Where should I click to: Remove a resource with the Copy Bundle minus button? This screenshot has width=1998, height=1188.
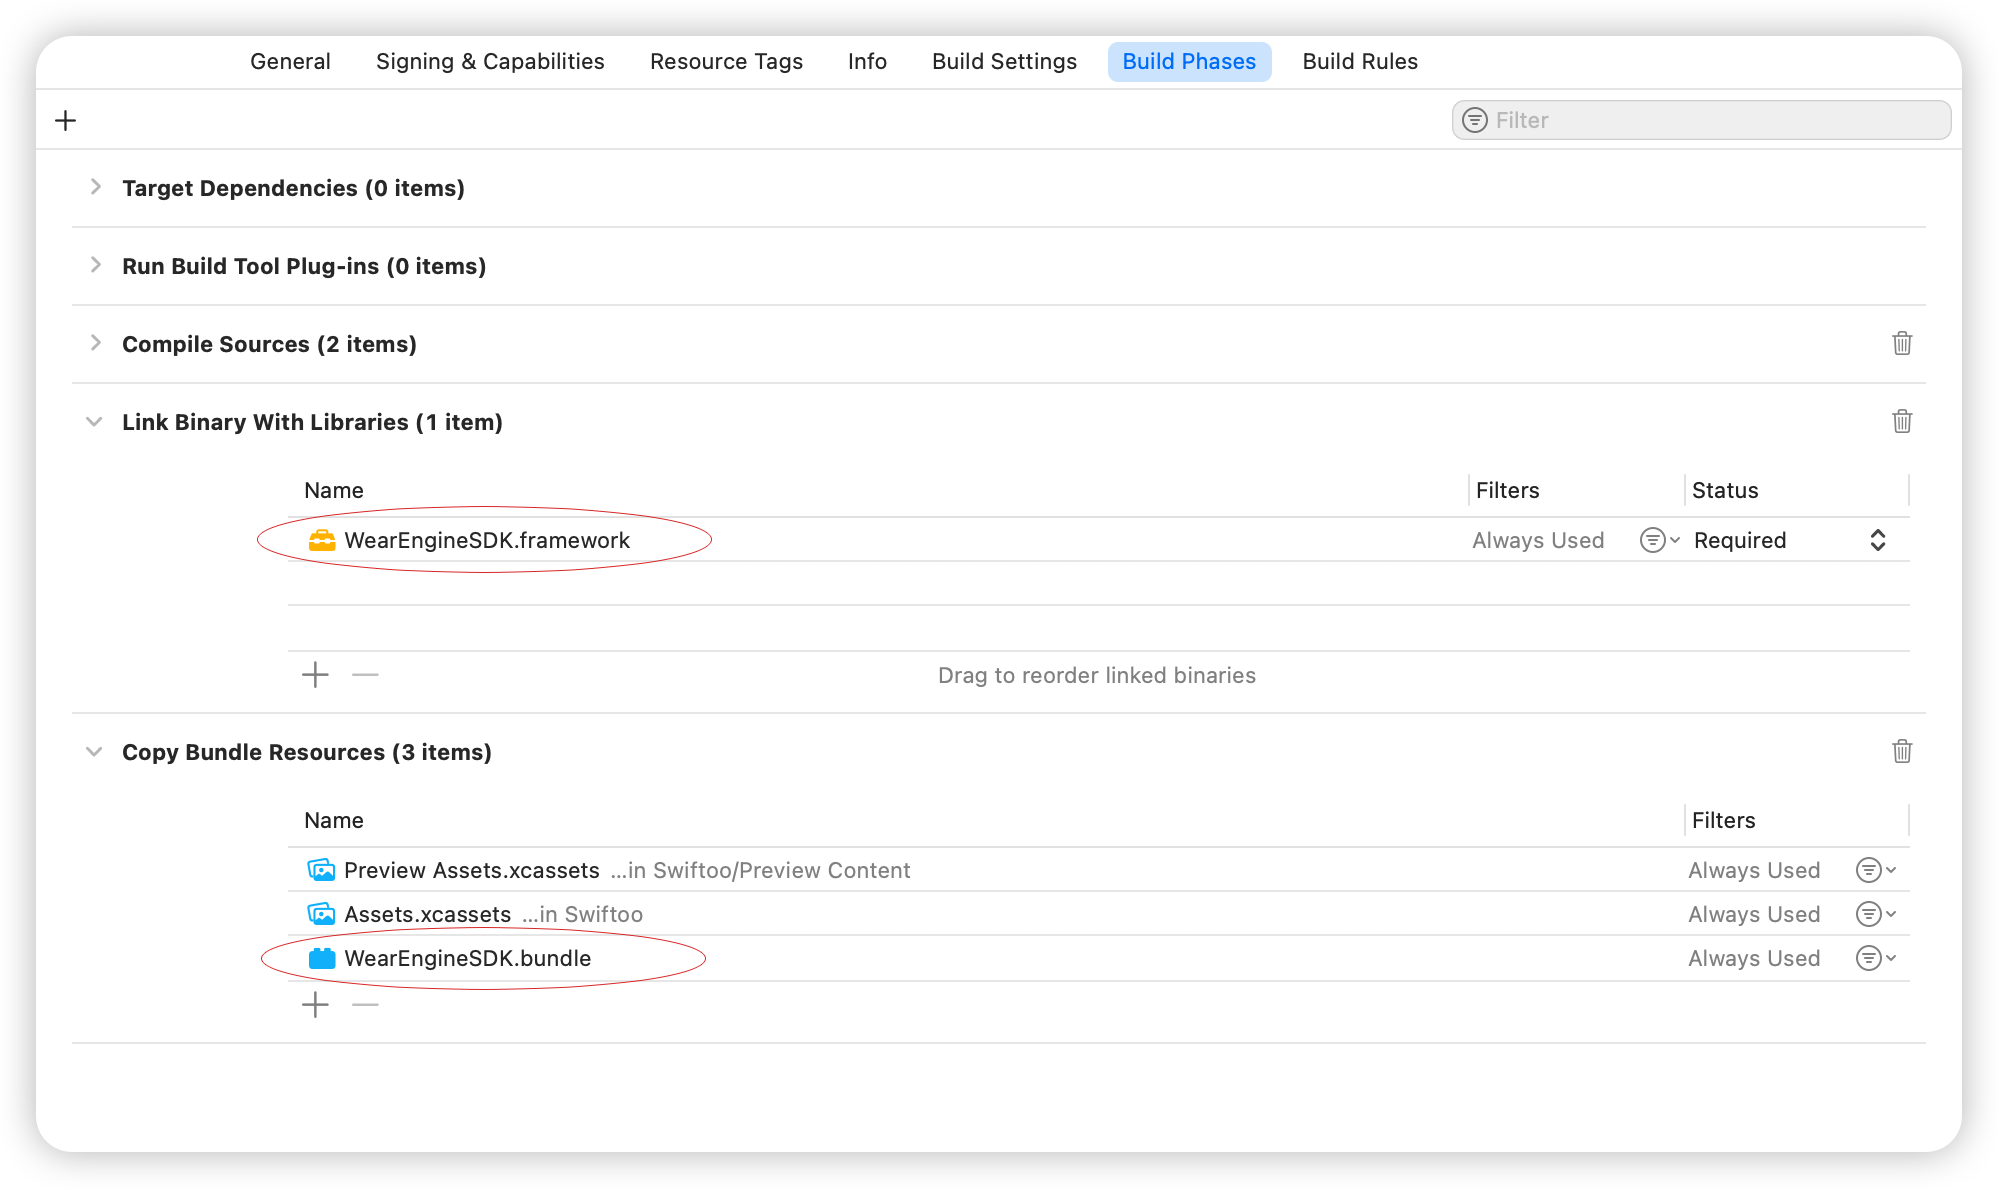(365, 1004)
